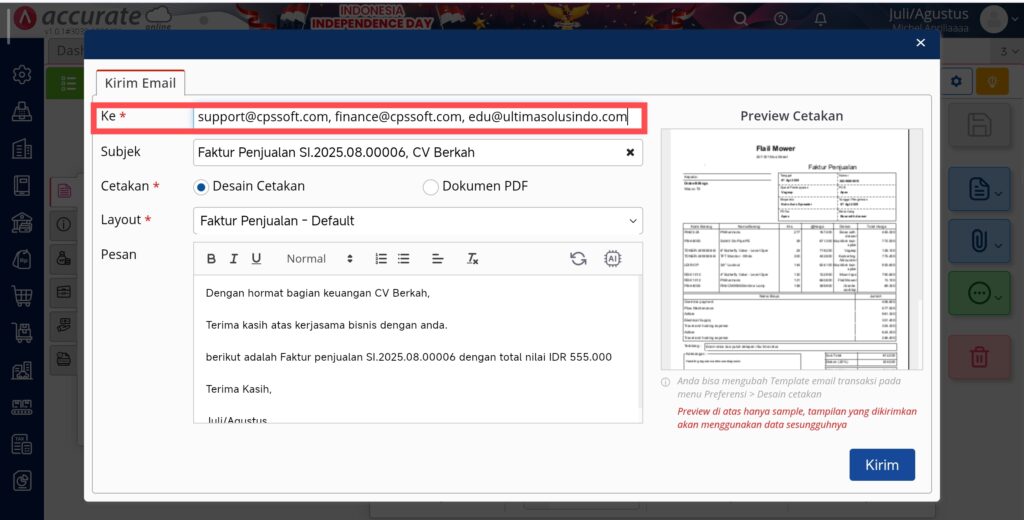Click in the Ke recipient email field

click(x=418, y=118)
